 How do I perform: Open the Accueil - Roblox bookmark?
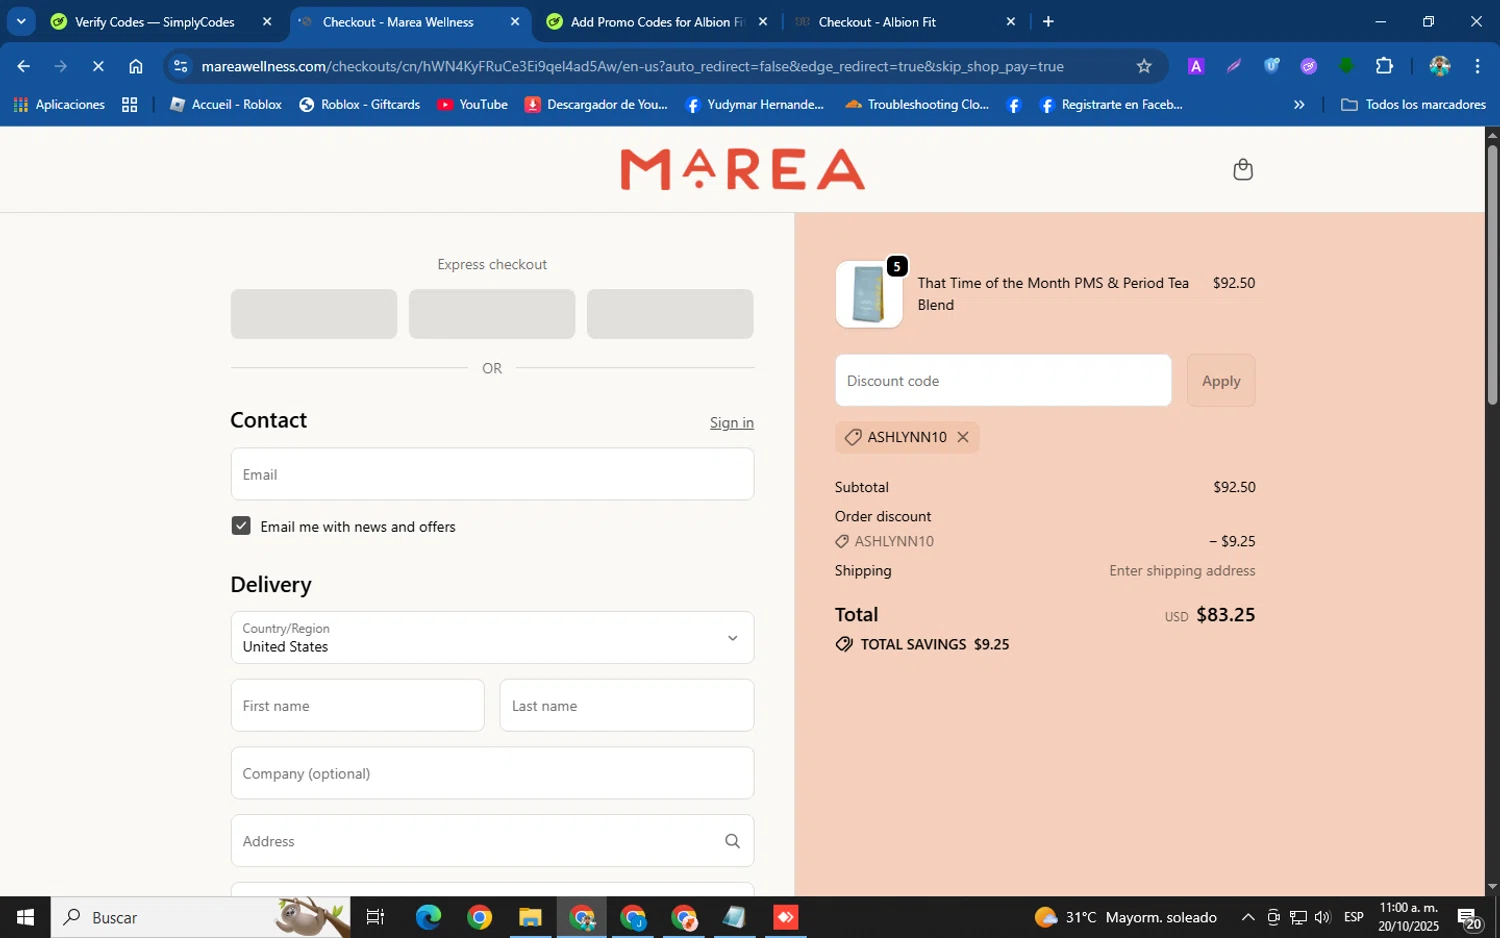tap(226, 104)
